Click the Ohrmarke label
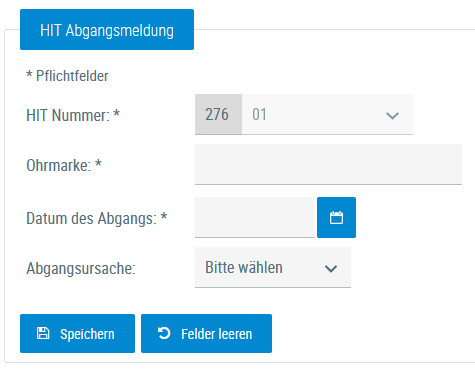The width and height of the screenshot is (475, 371). click(59, 165)
